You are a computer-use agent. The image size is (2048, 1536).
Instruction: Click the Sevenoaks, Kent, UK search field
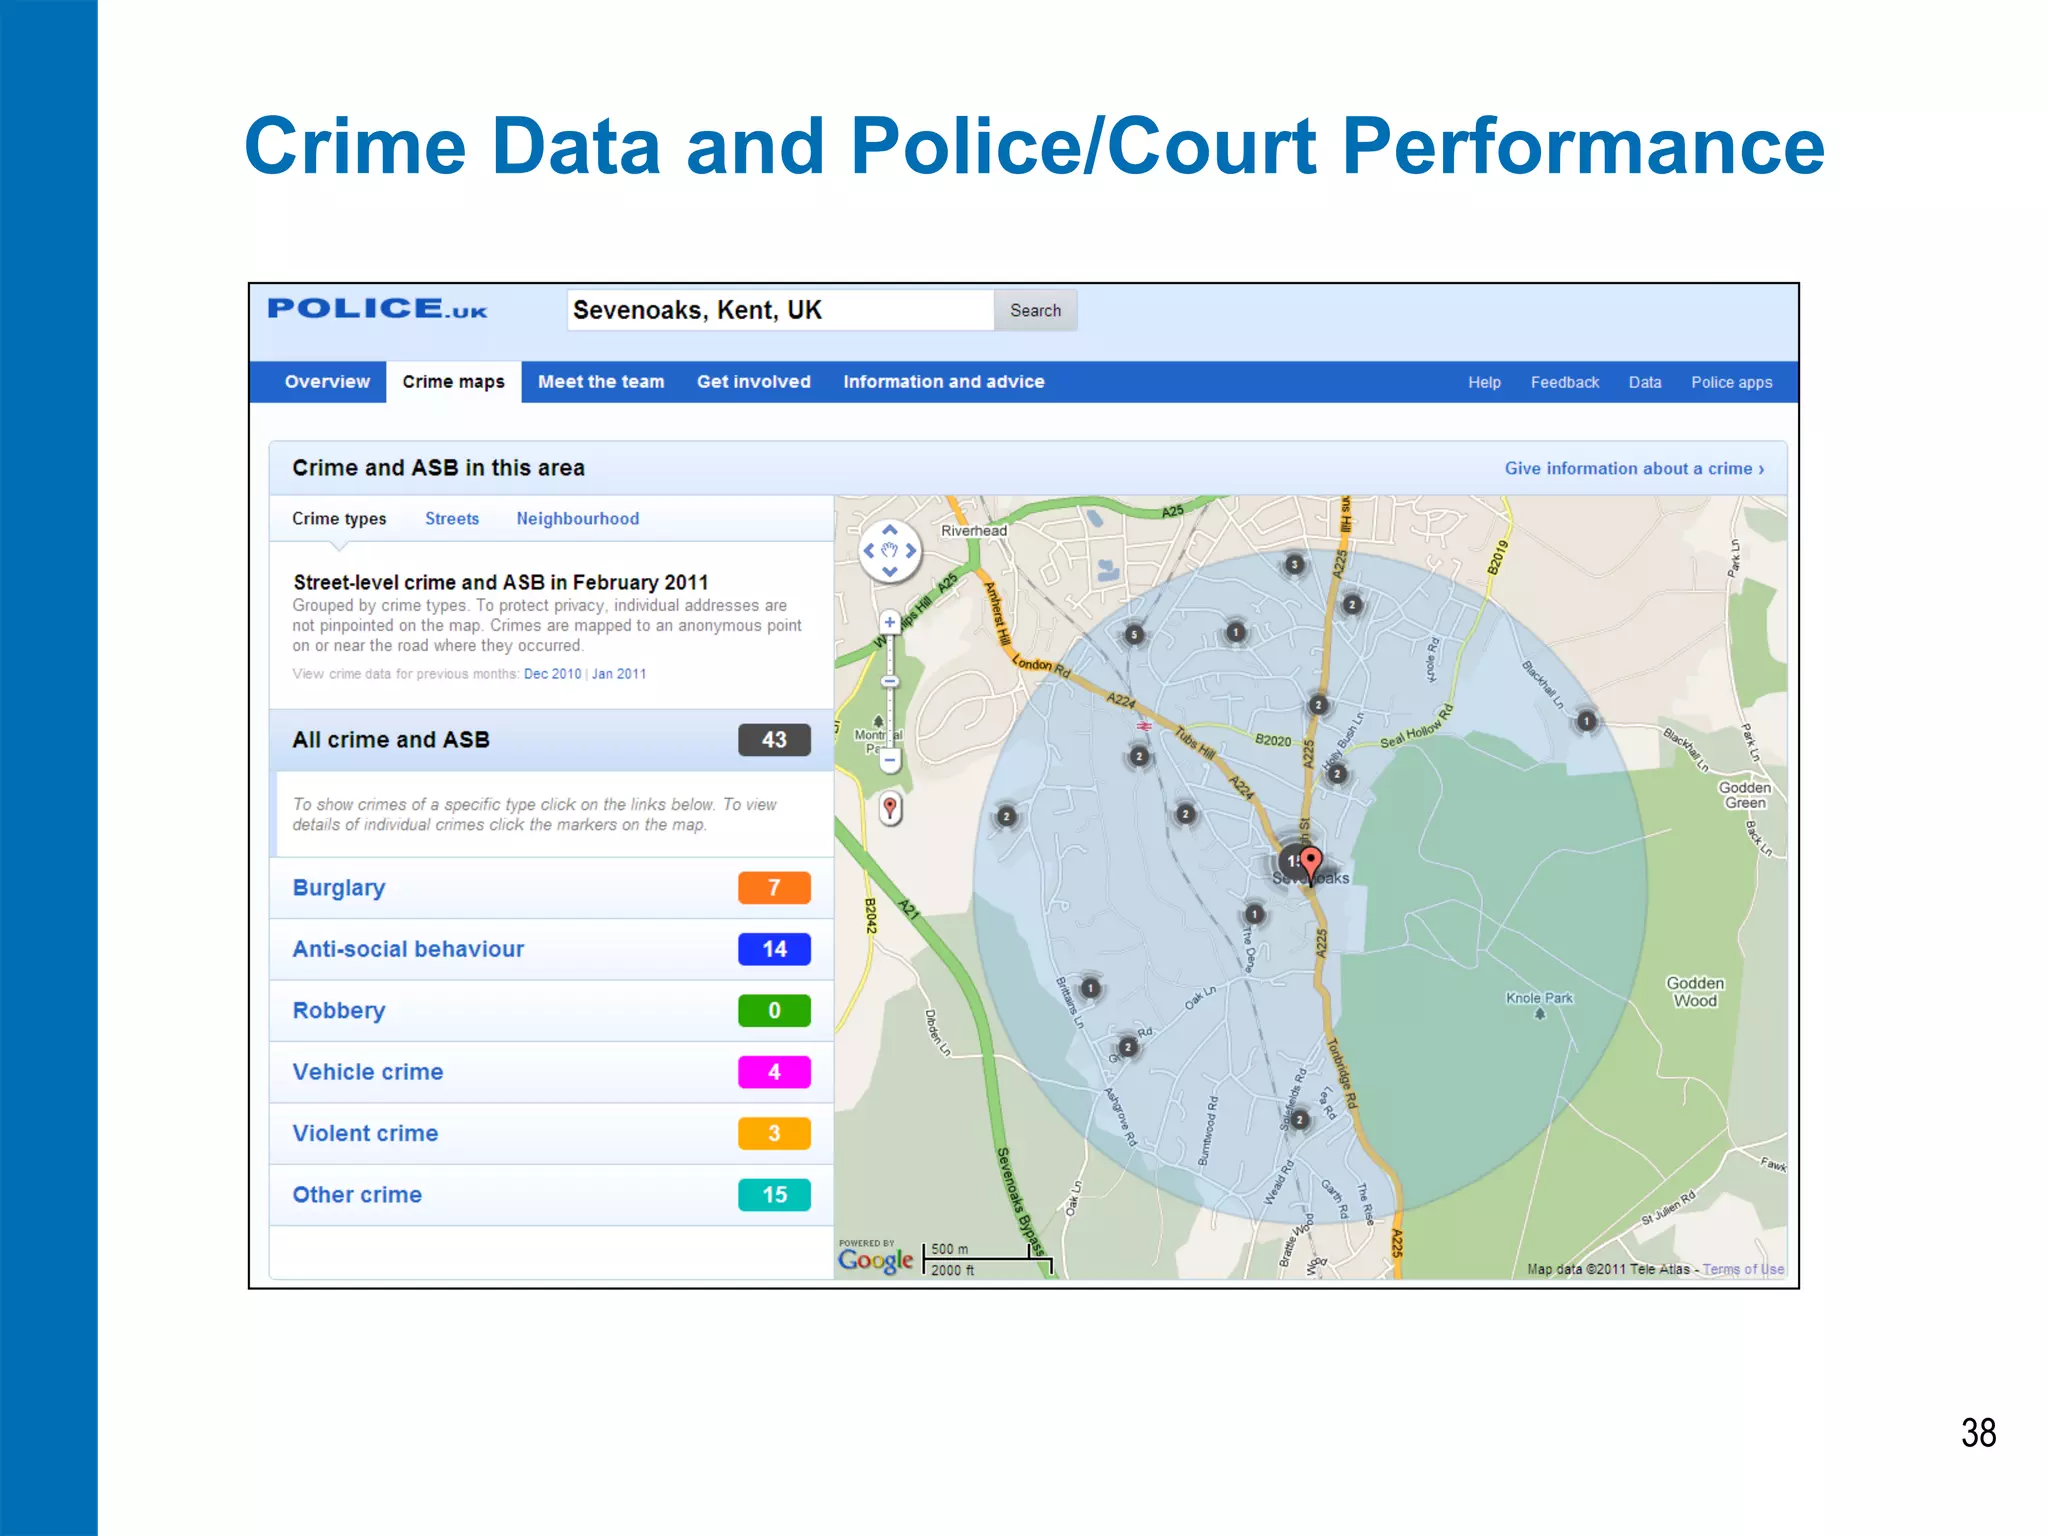[x=781, y=310]
